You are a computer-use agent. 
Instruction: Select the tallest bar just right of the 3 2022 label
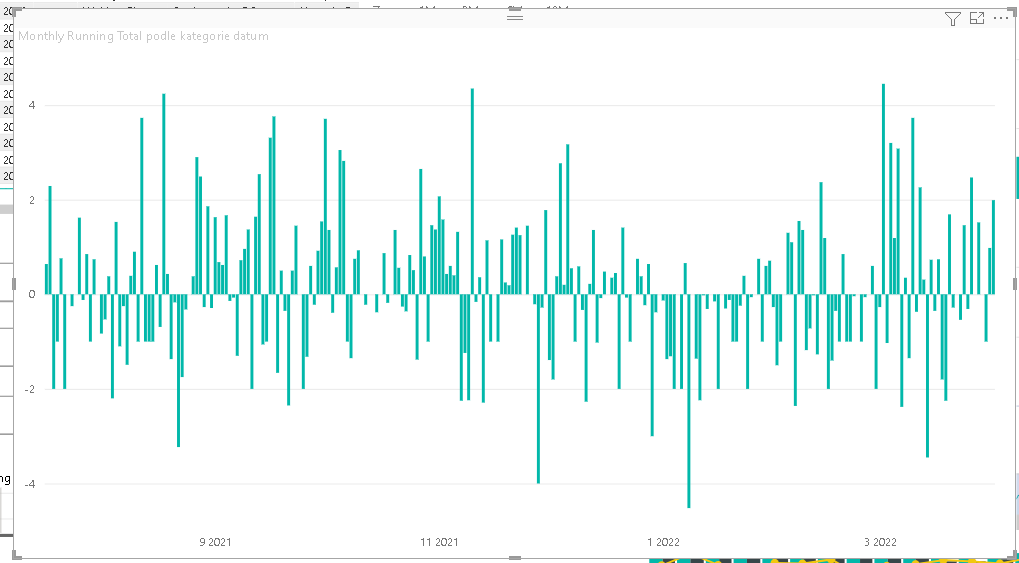pyautogui.click(x=883, y=189)
